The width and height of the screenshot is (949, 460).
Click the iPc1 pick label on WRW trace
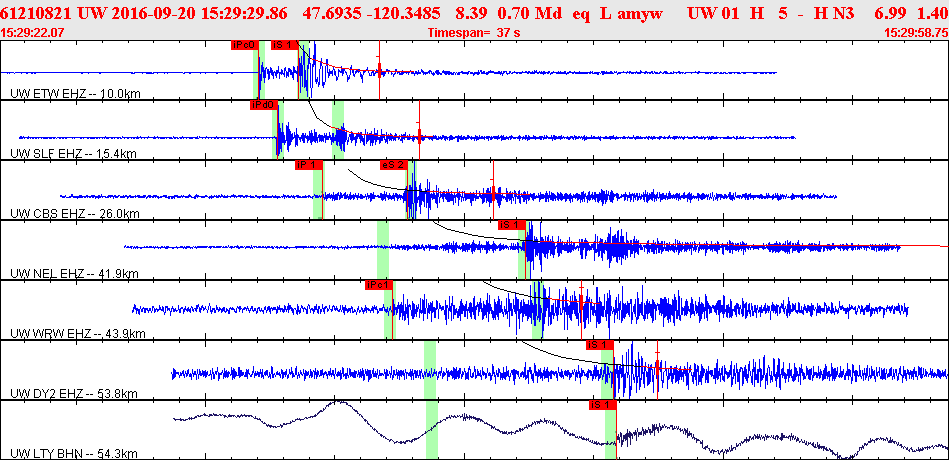(379, 285)
